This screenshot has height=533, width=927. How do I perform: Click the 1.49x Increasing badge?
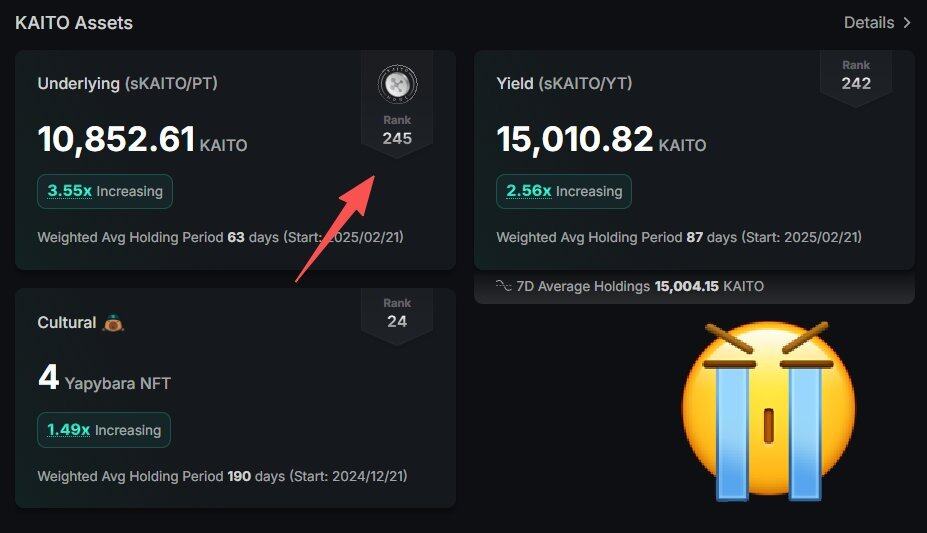104,430
